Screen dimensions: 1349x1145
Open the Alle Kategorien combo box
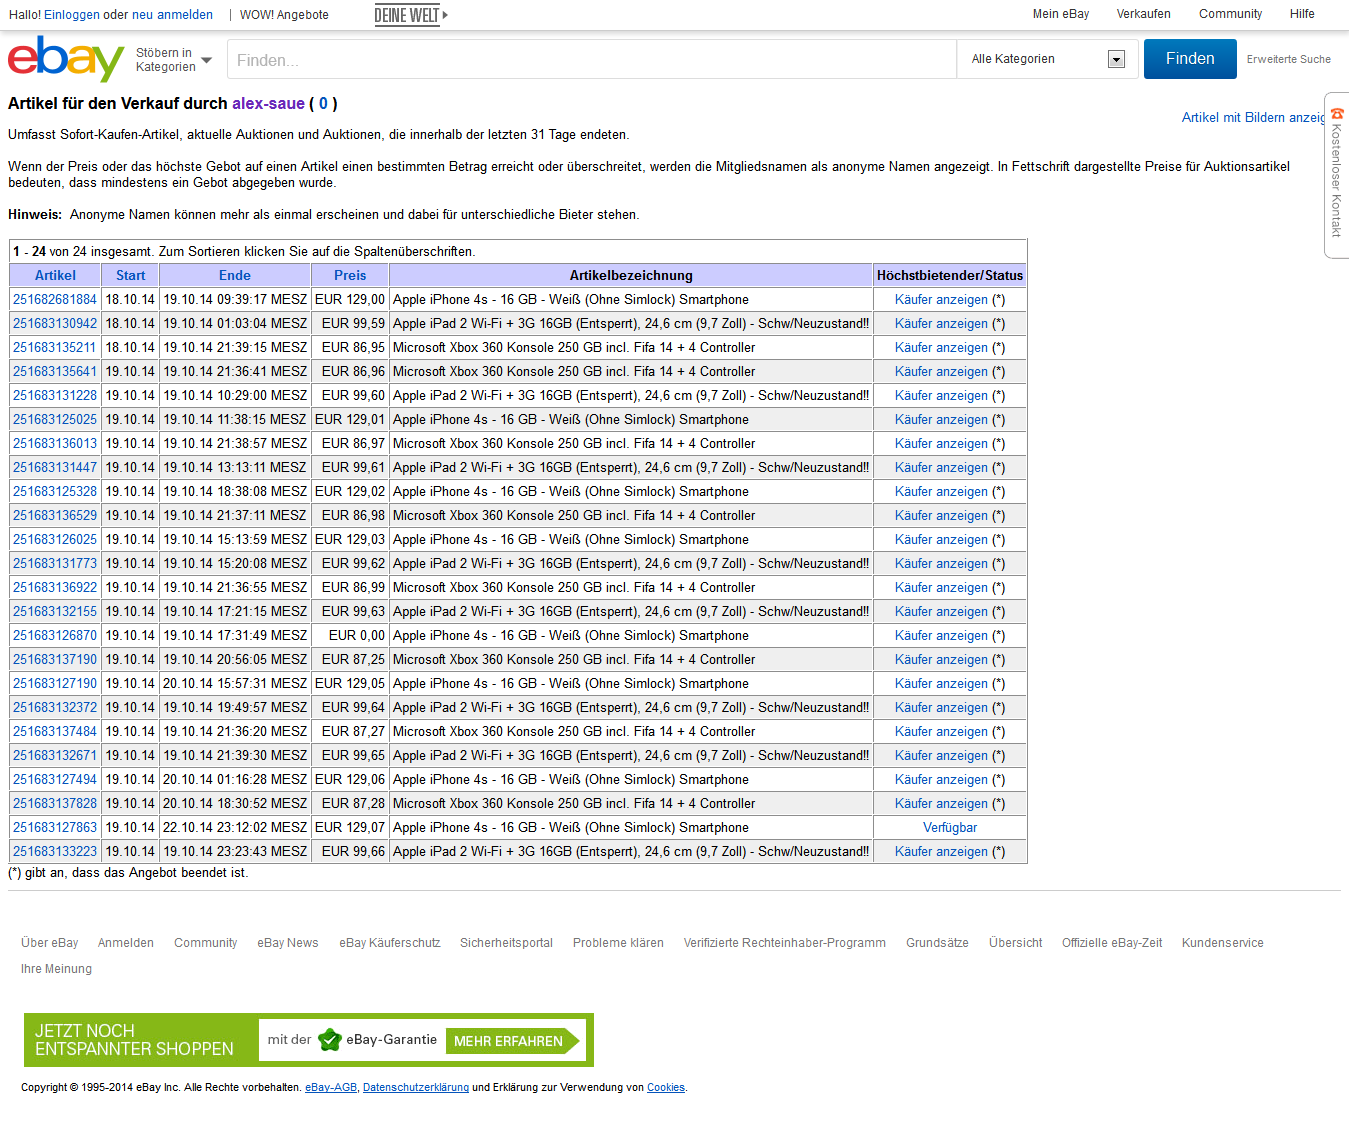point(1048,59)
